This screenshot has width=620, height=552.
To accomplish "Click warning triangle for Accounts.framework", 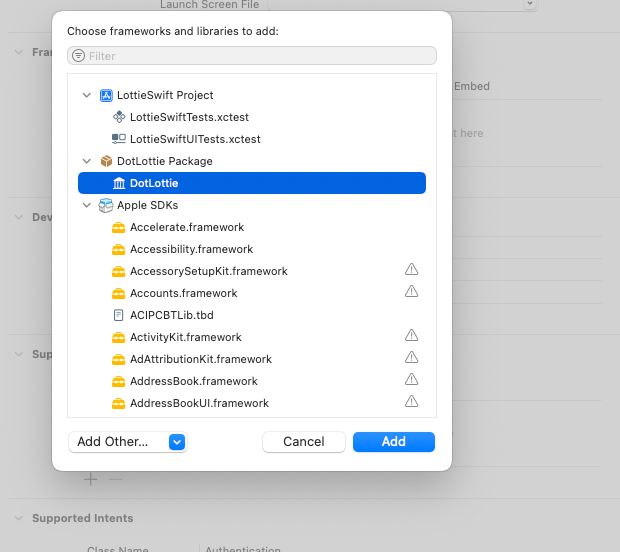I will (411, 291).
